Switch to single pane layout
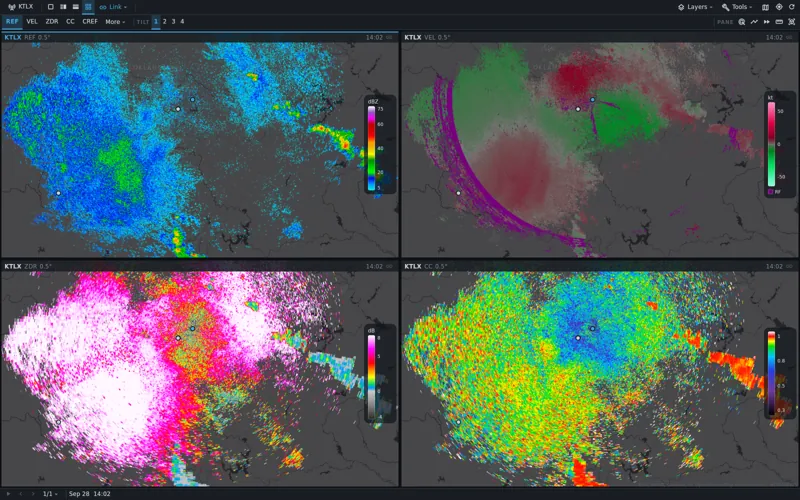 point(51,7)
